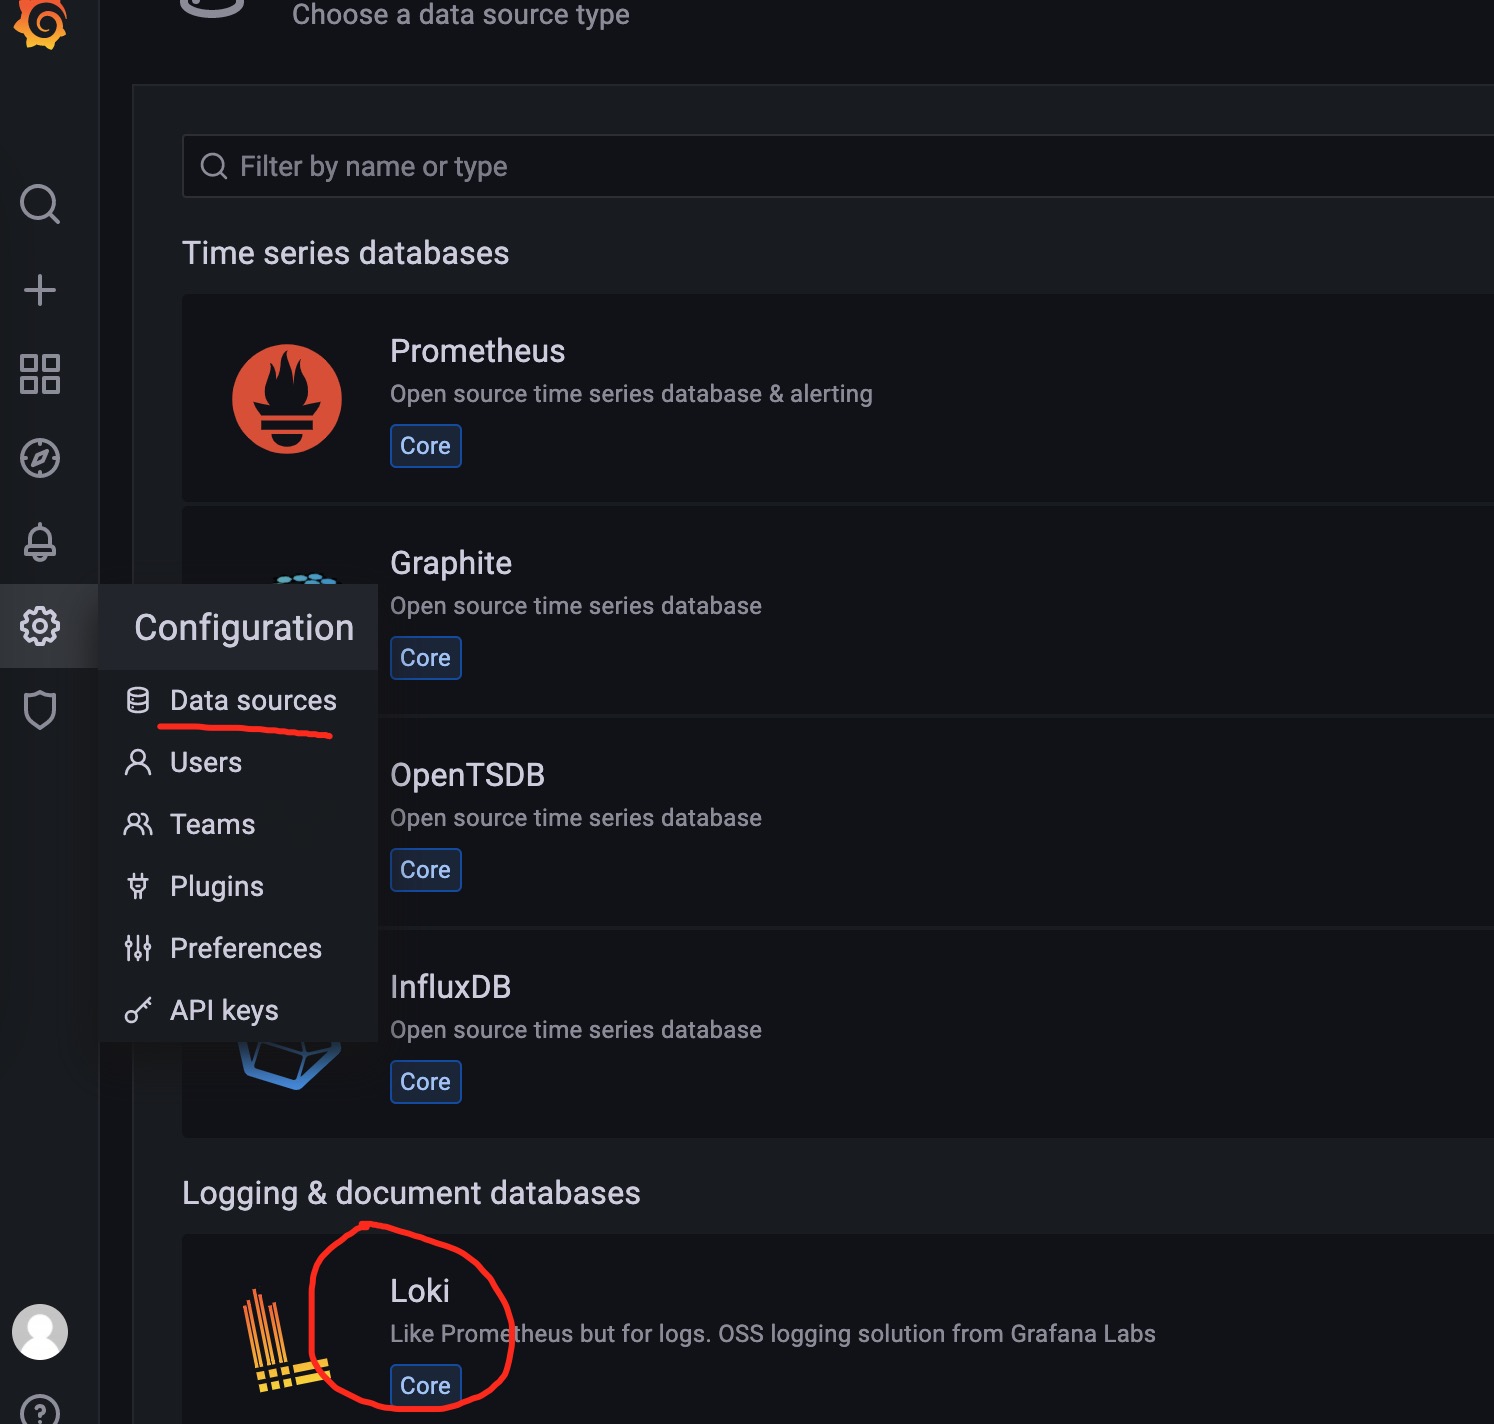Click the Configuration gear icon
Screen dimensions: 1494x1424
(40, 626)
